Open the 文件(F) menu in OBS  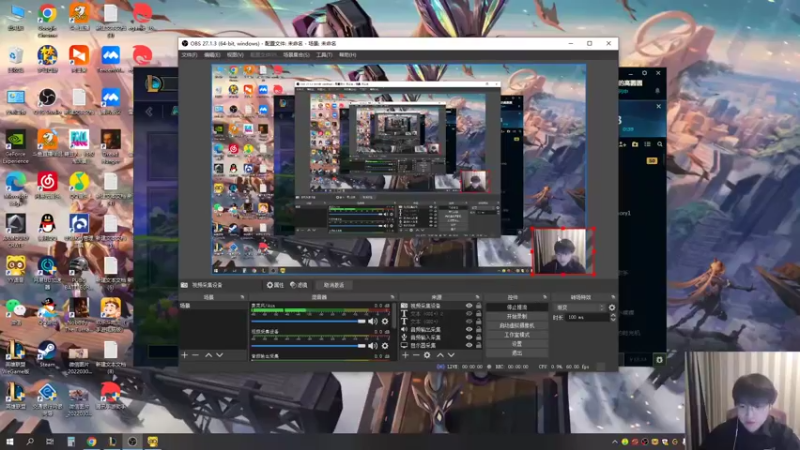tap(189, 55)
